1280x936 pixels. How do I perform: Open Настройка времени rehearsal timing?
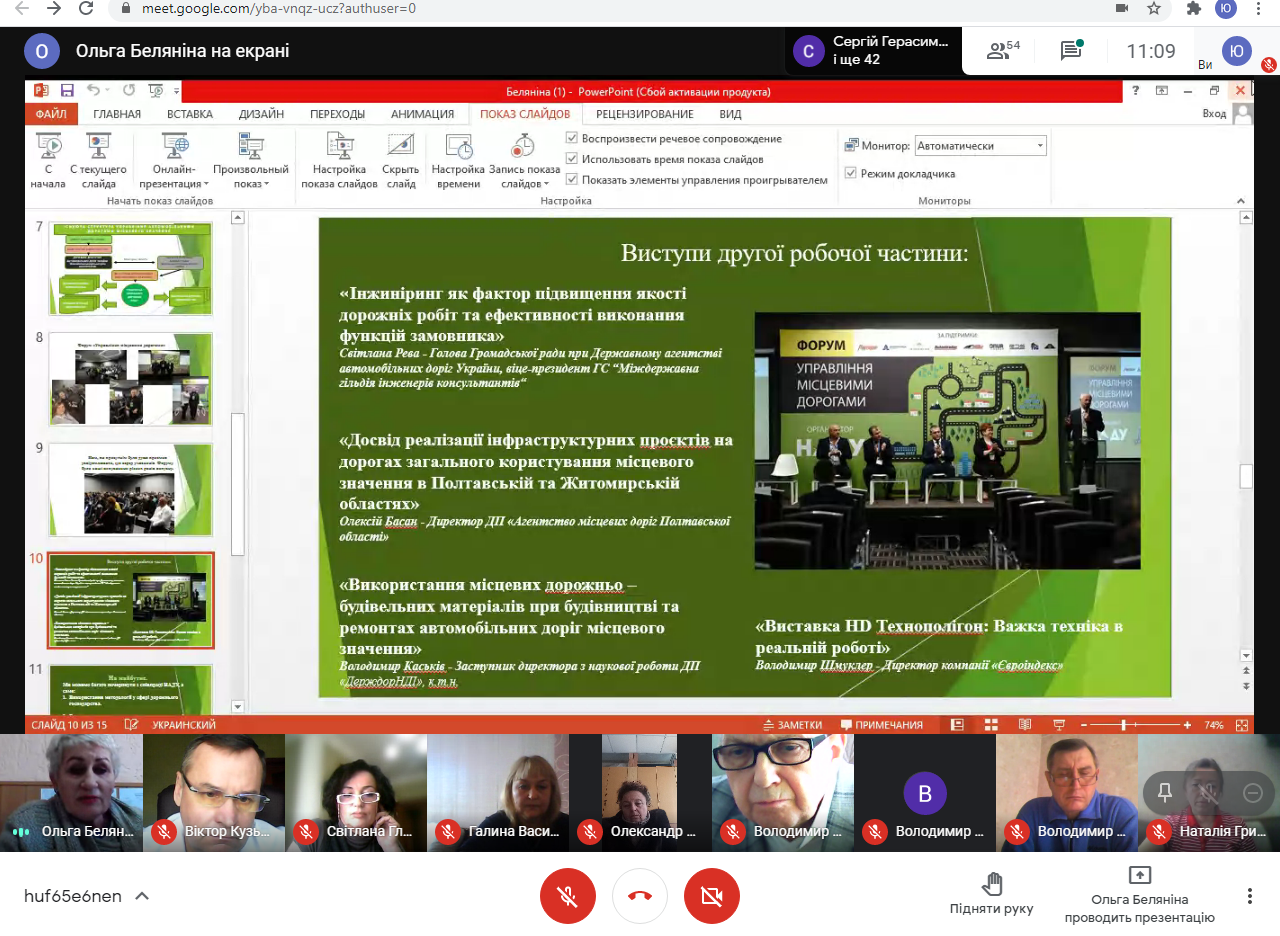459,161
